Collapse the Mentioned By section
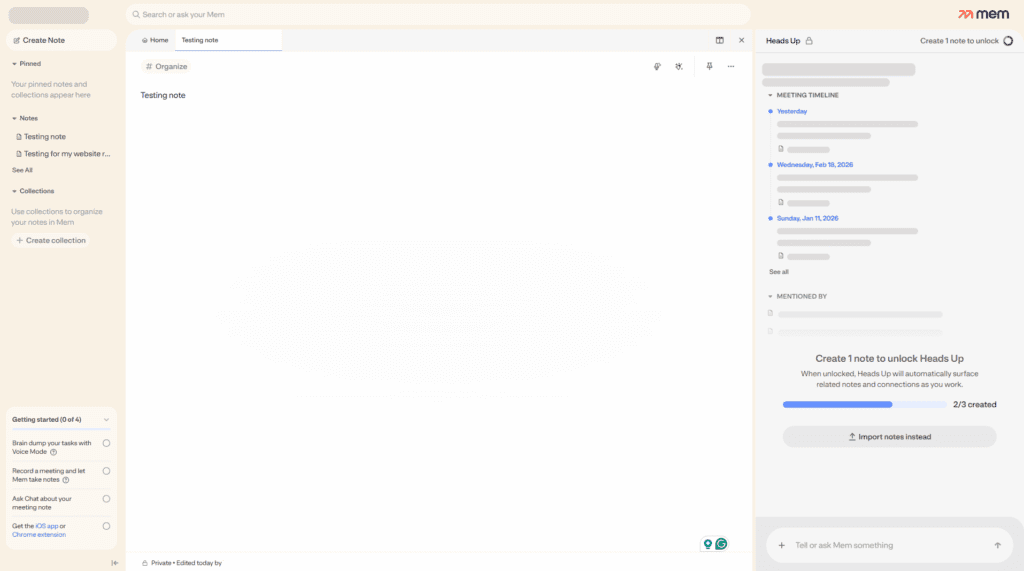This screenshot has width=1024, height=571. [771, 297]
